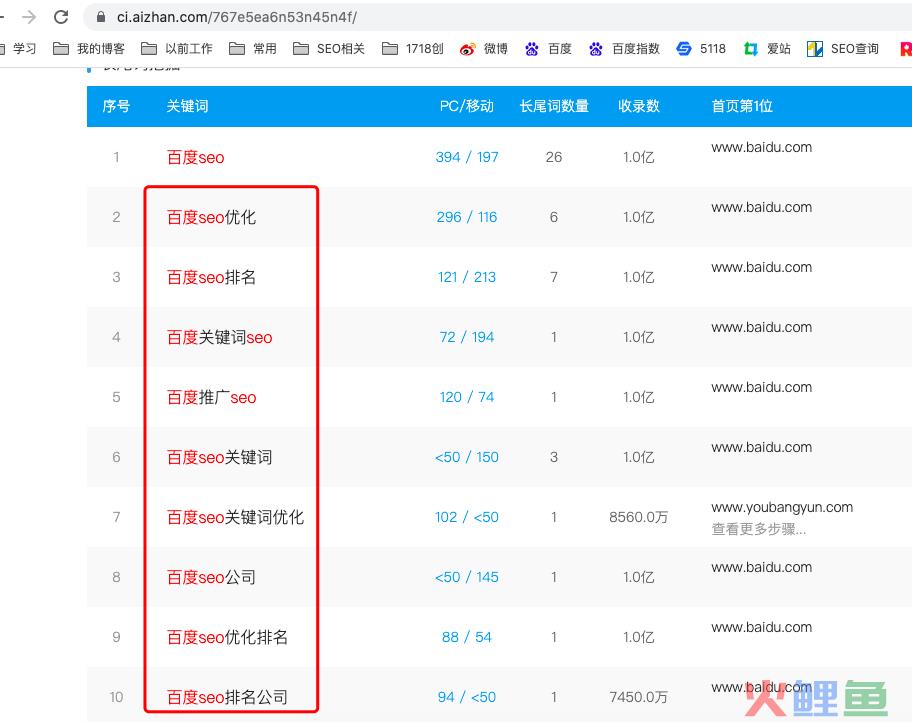
Task: Click the 88 / 54 search volume link
Action: (x=466, y=636)
